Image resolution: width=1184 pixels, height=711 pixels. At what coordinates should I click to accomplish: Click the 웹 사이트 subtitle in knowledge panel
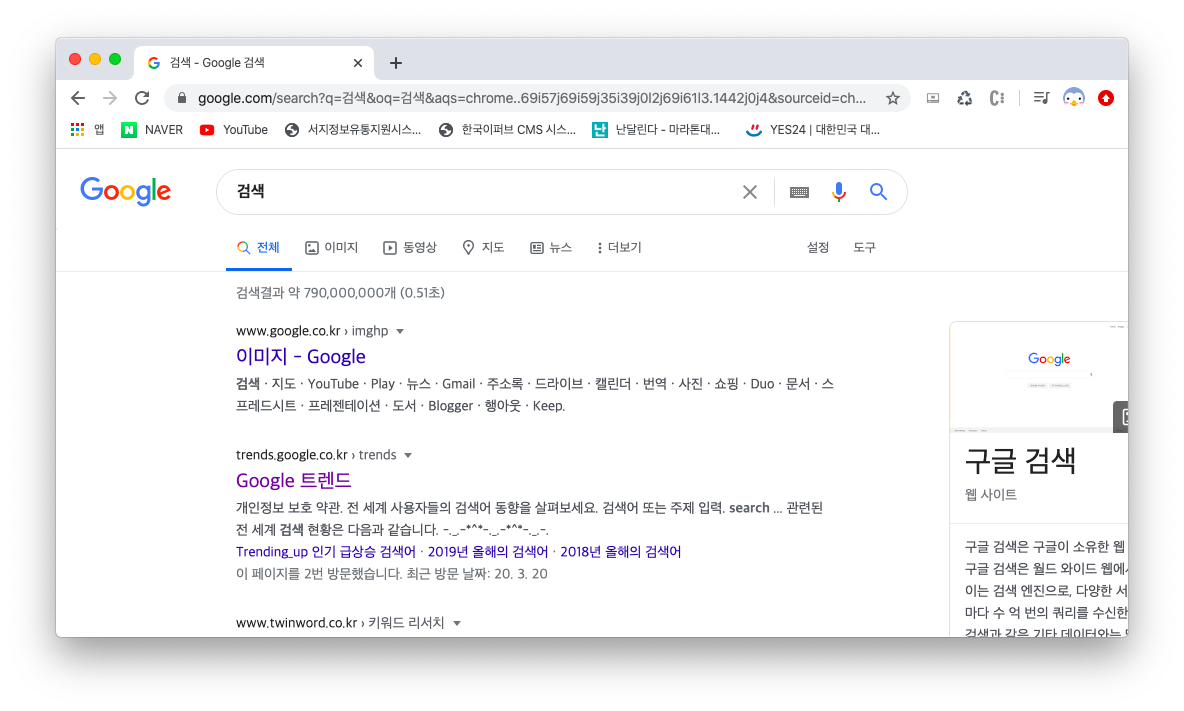[991, 495]
